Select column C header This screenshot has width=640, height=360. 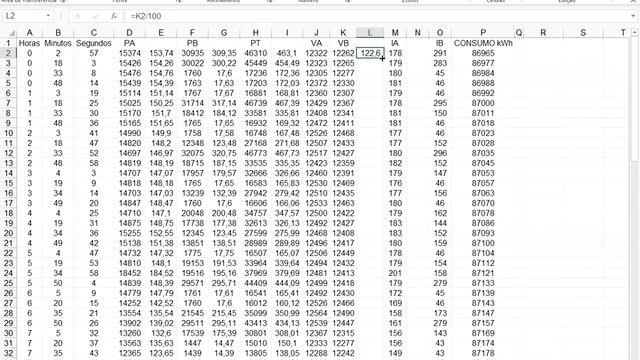coord(94,33)
